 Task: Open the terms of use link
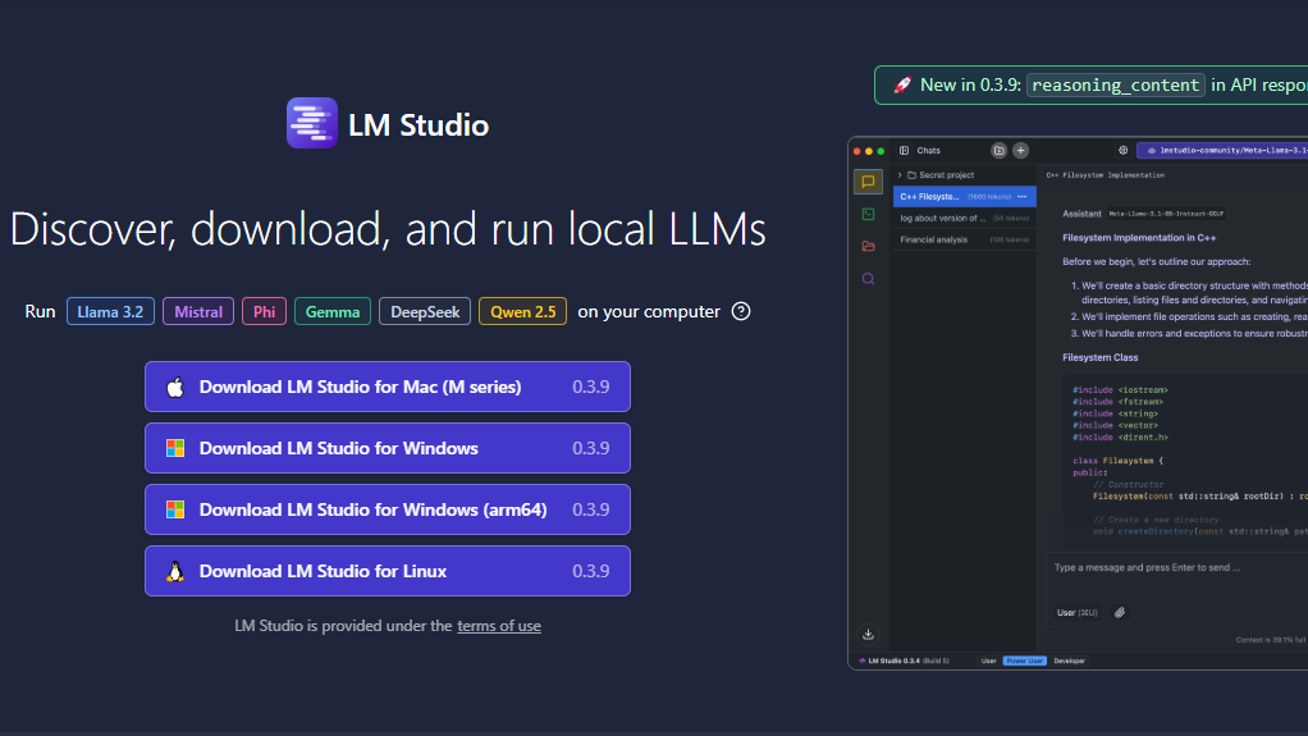(498, 626)
